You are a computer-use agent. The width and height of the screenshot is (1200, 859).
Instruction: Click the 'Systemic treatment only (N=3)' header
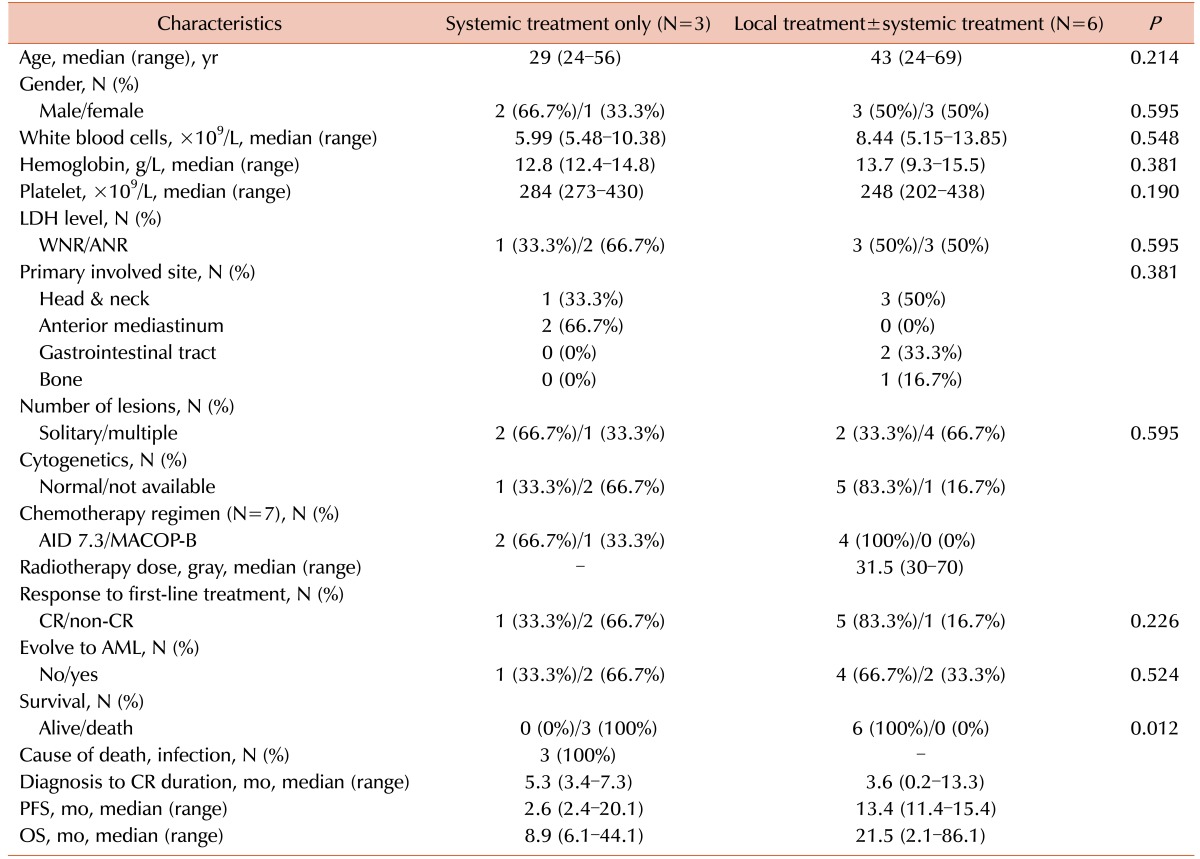(578, 23)
